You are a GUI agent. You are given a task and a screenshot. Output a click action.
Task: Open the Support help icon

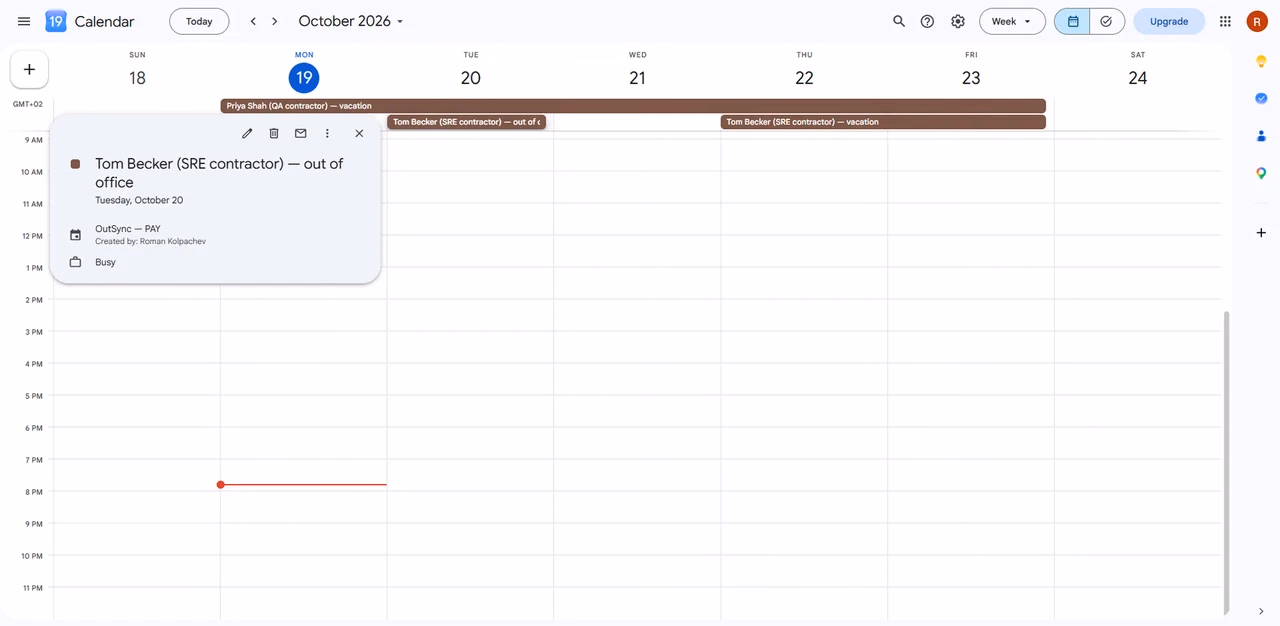tap(928, 21)
